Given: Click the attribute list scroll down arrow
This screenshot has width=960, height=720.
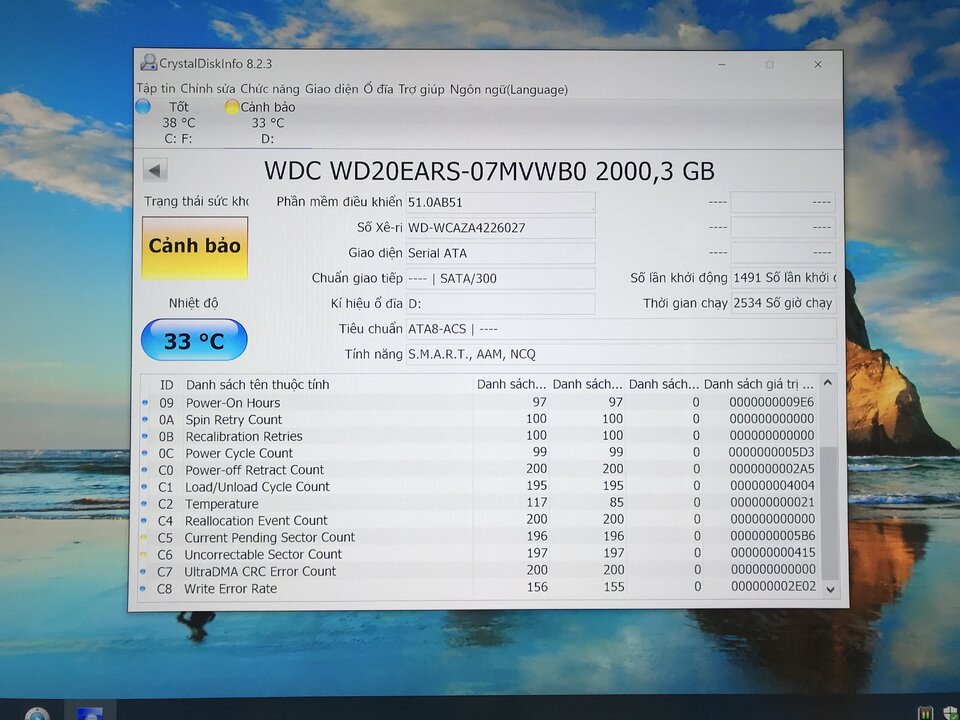Looking at the screenshot, I should 830,590.
